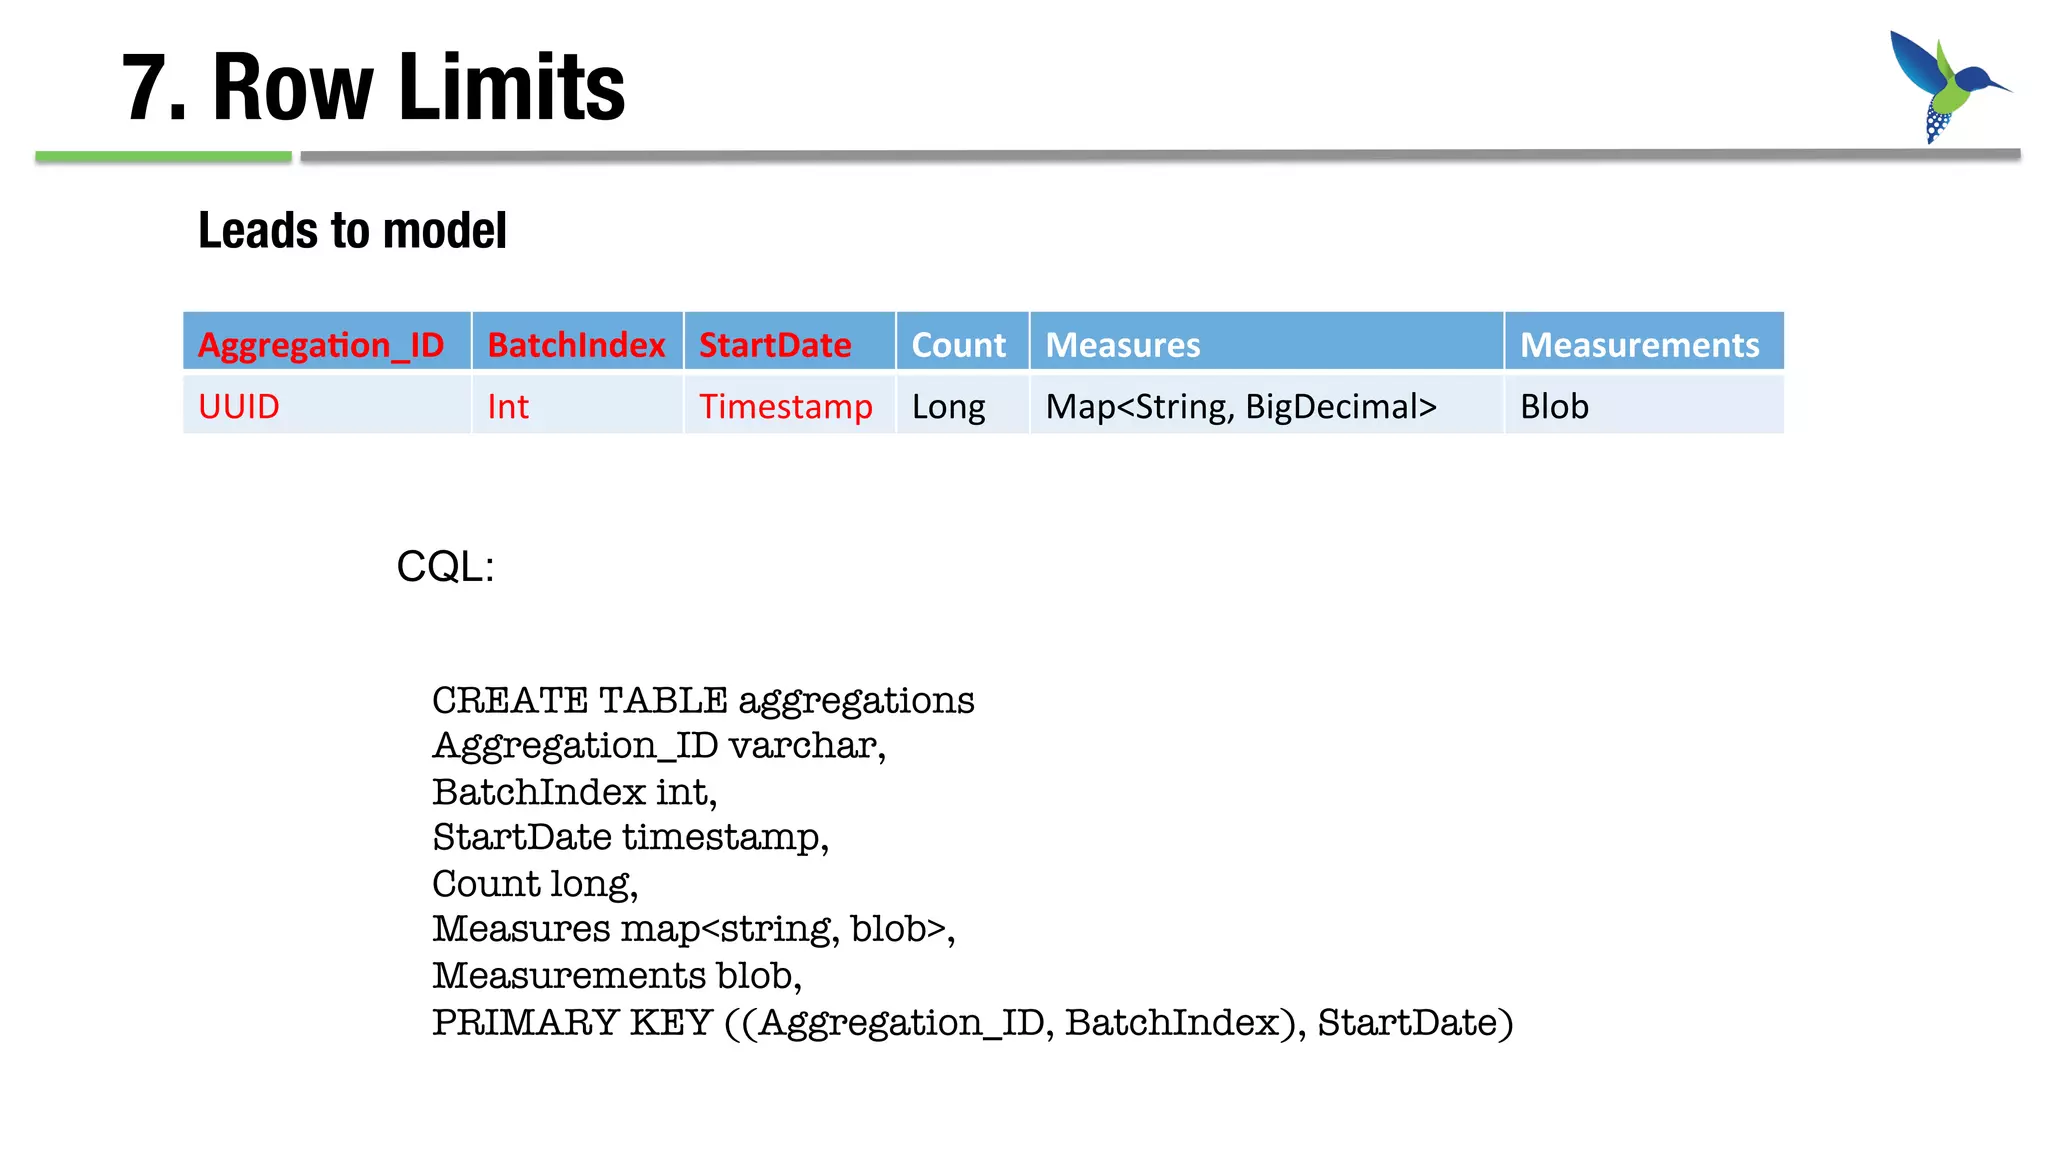This screenshot has width=2048, height=1152.
Task: Click the 'Blob' table cell
Action: point(1644,403)
